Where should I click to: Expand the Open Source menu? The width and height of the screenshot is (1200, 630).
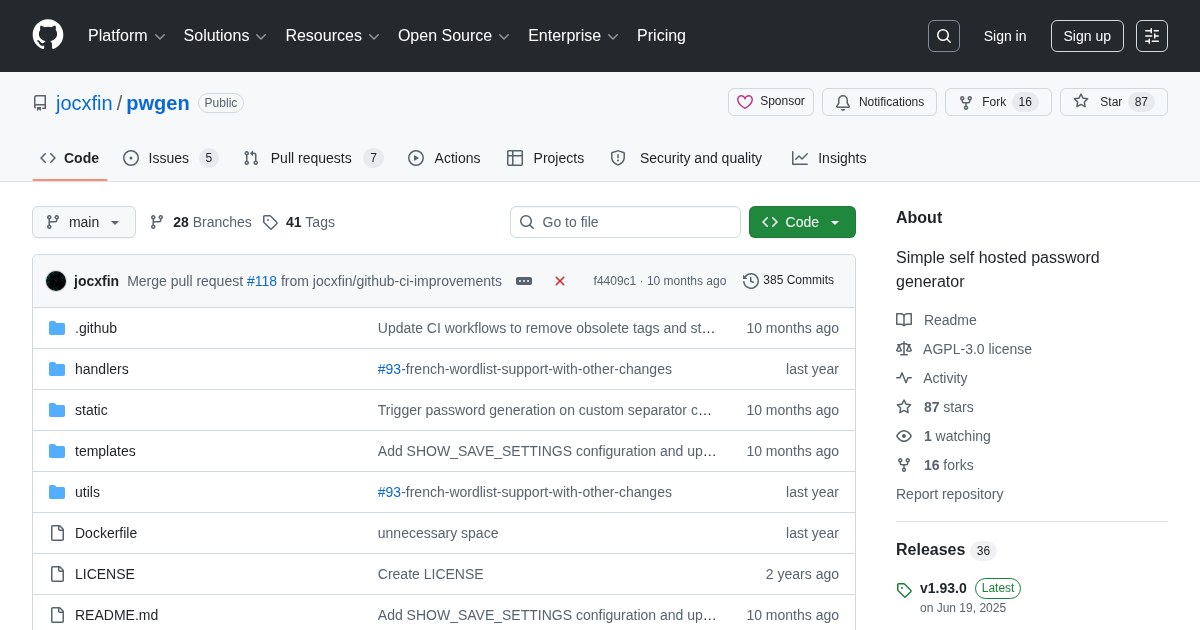[454, 36]
